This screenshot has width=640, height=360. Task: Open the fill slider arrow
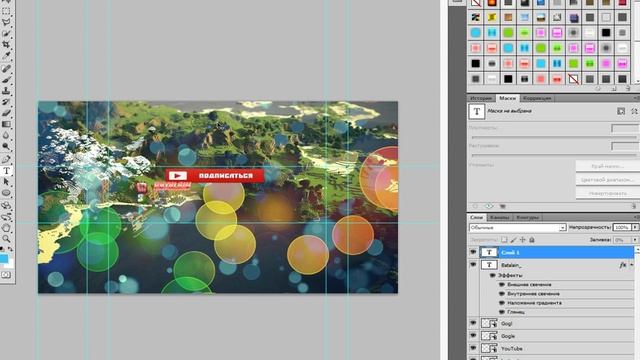pos(636,240)
